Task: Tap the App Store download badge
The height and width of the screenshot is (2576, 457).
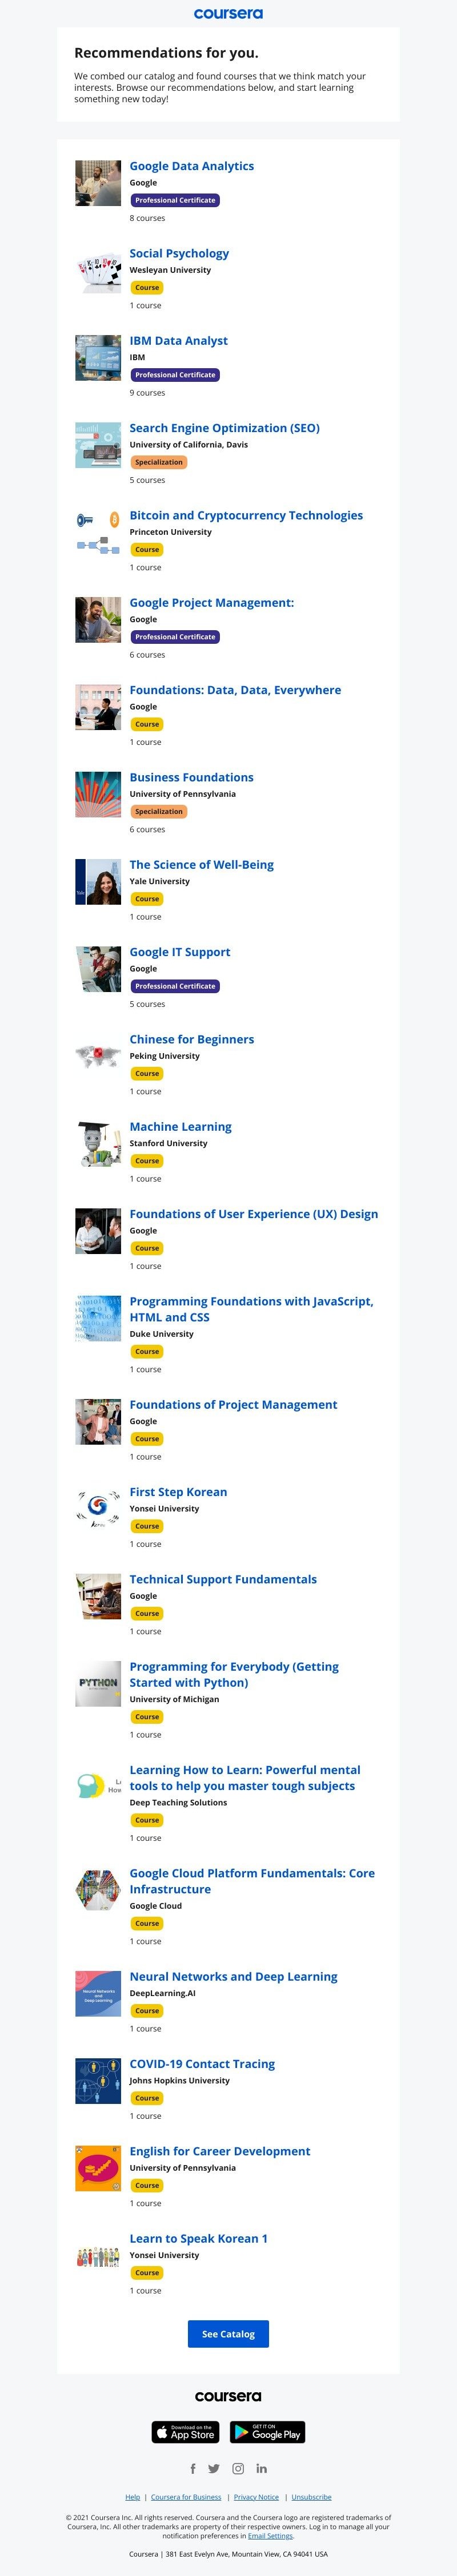Action: tap(185, 2432)
